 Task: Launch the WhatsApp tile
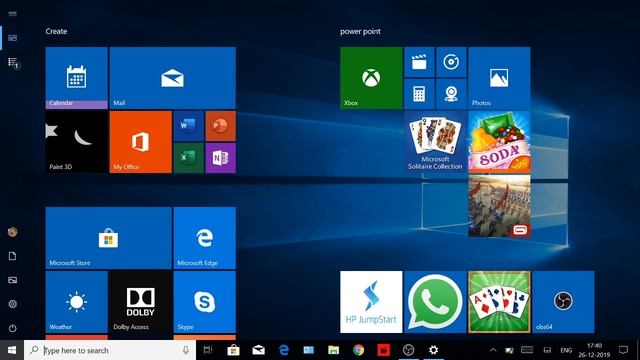click(x=435, y=302)
